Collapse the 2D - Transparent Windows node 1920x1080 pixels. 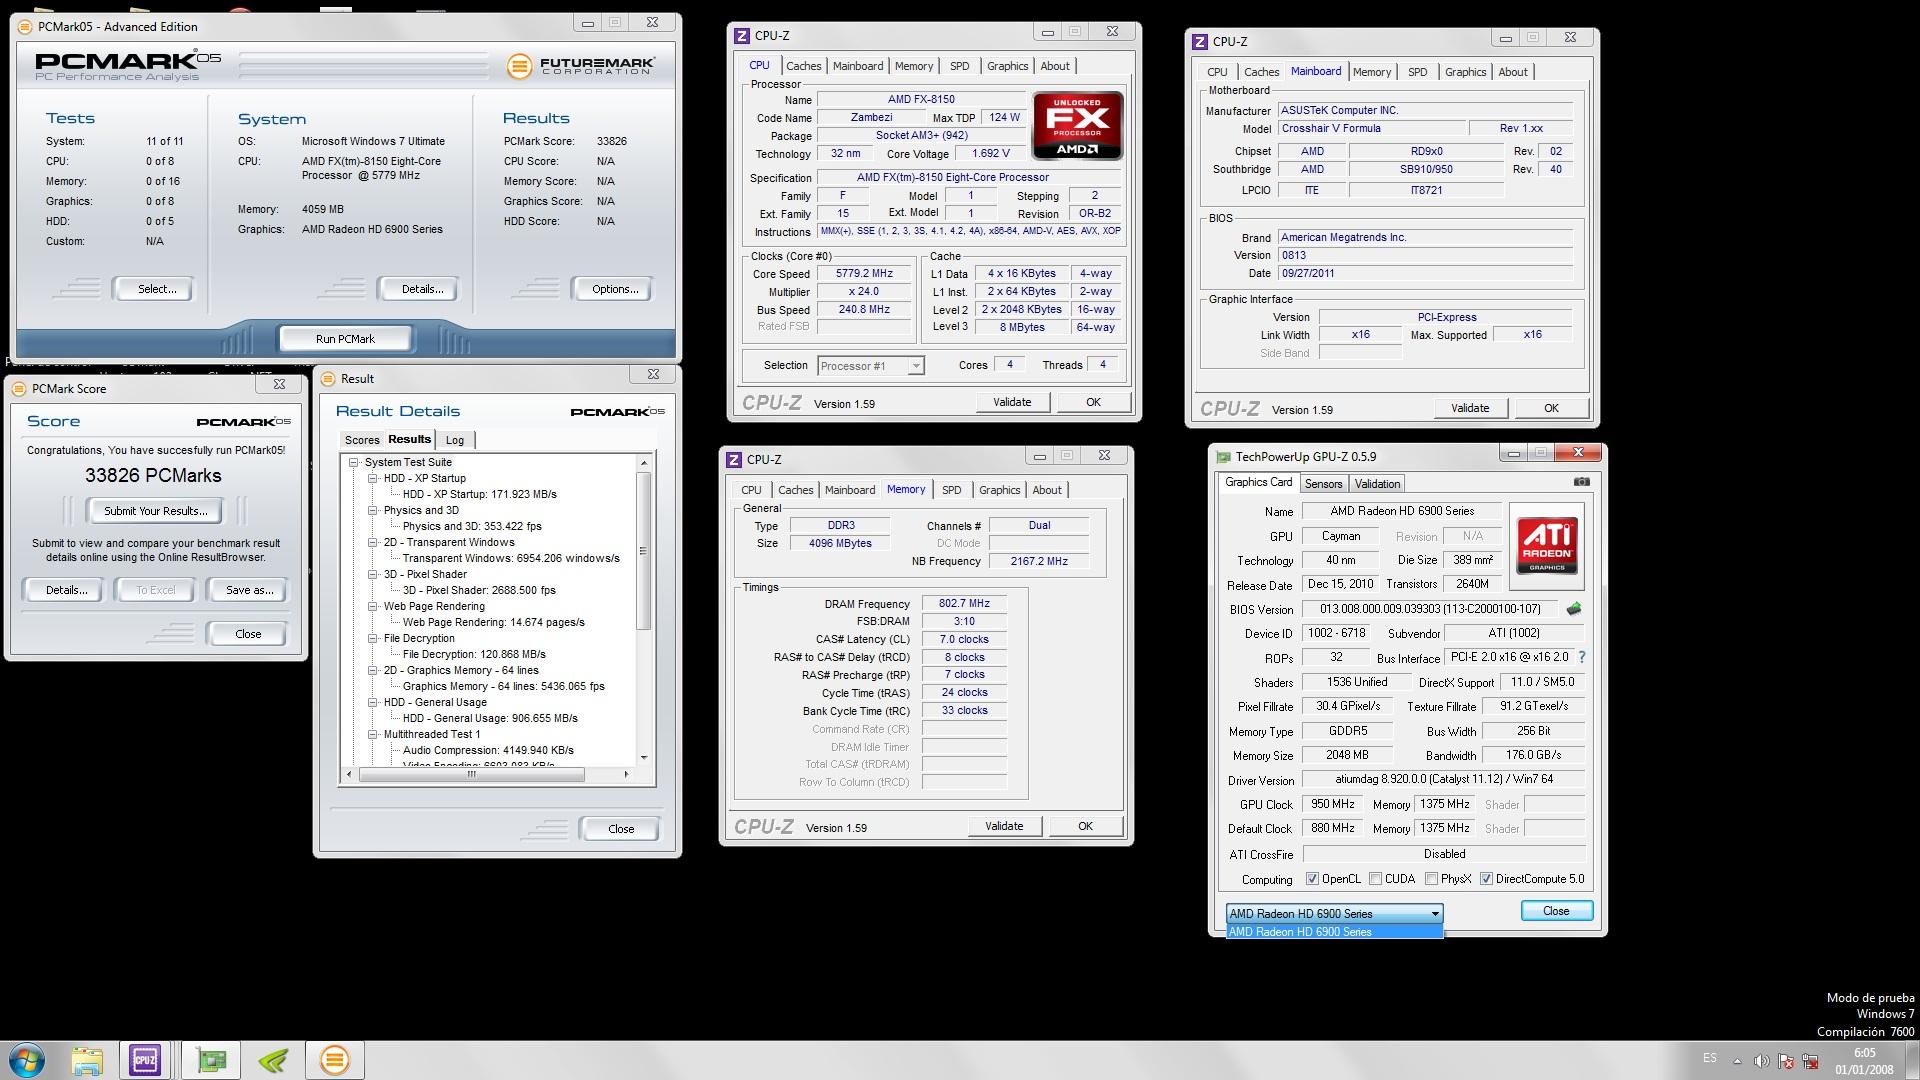pos(373,542)
